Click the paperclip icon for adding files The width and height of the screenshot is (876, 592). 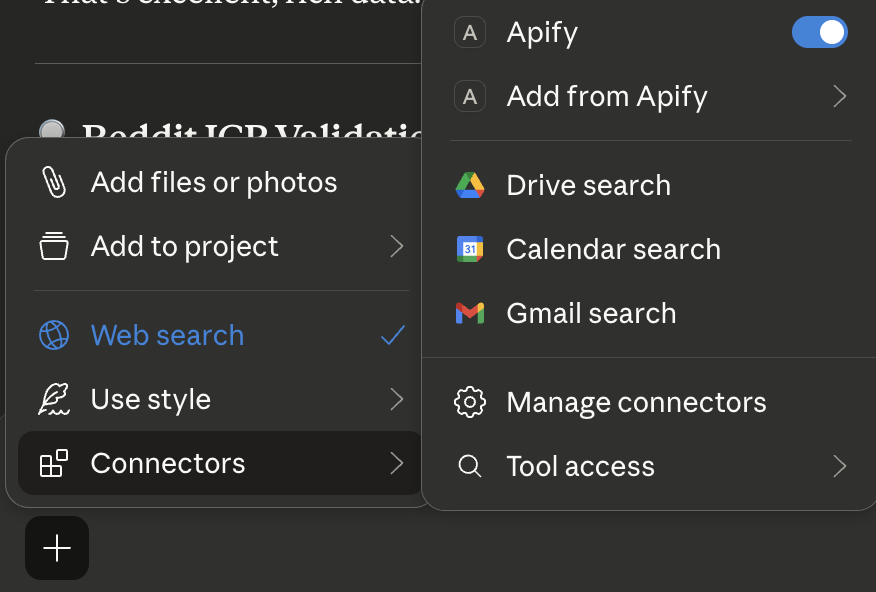coord(54,182)
